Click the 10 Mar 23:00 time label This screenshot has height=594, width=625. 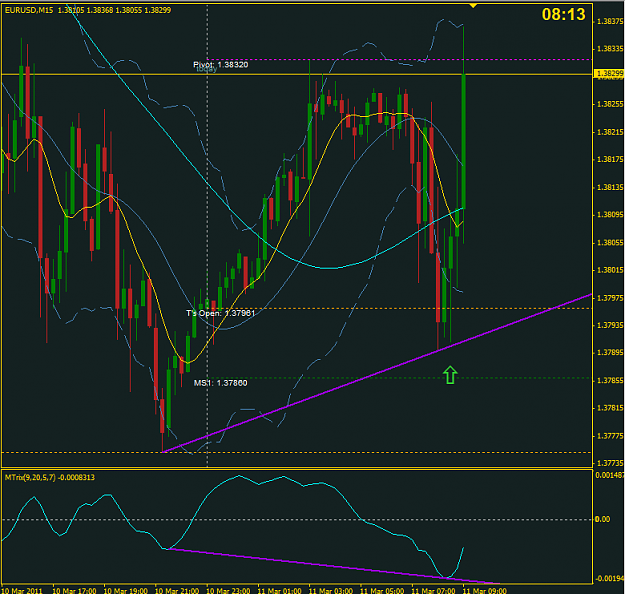click(228, 590)
